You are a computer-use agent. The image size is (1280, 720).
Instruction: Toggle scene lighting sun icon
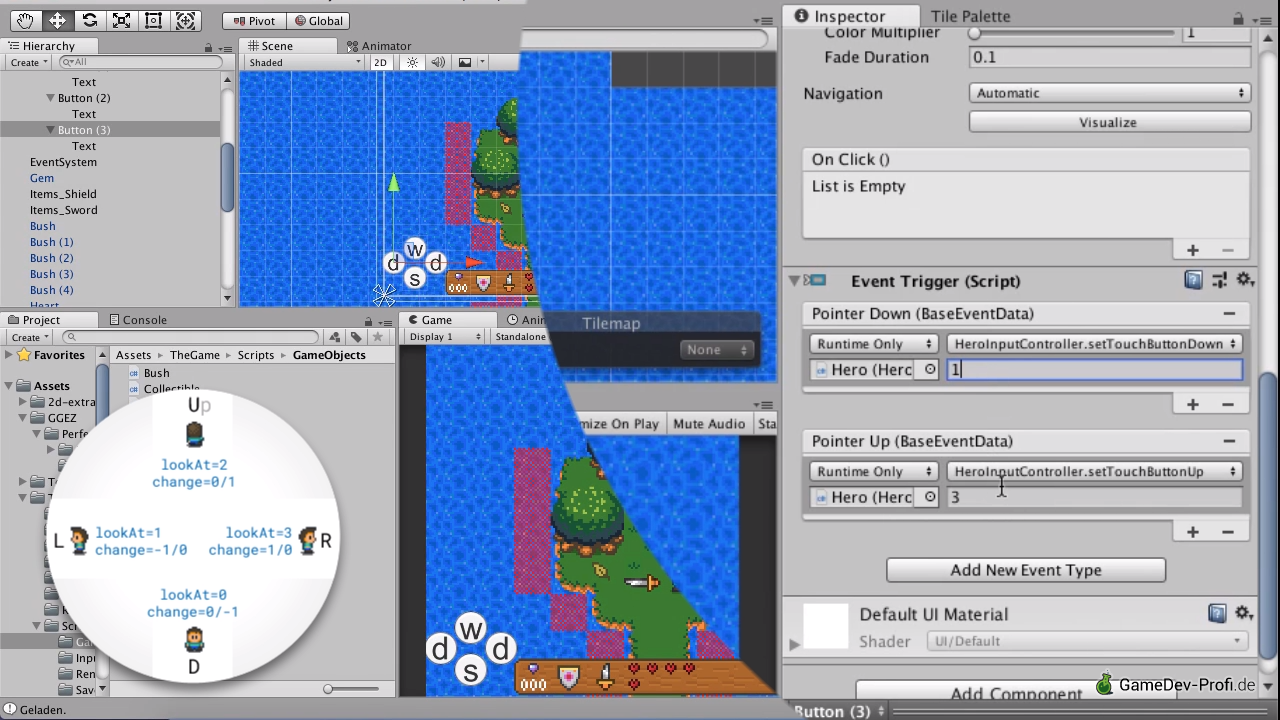pos(412,62)
